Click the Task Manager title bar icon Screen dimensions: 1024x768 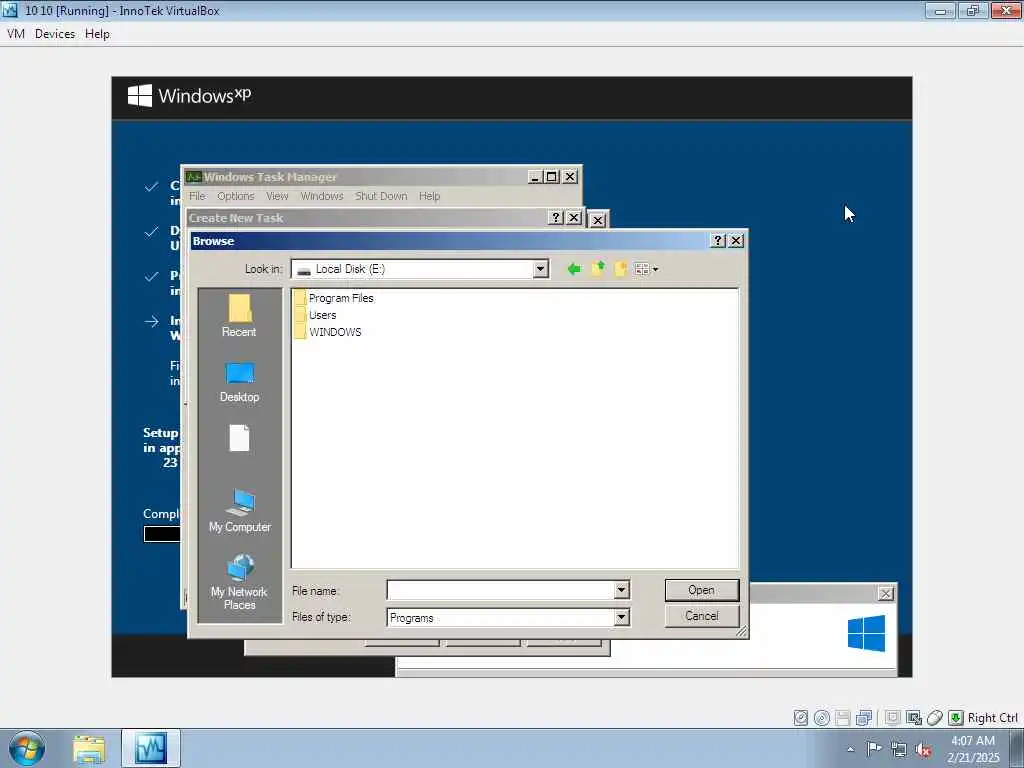[193, 177]
